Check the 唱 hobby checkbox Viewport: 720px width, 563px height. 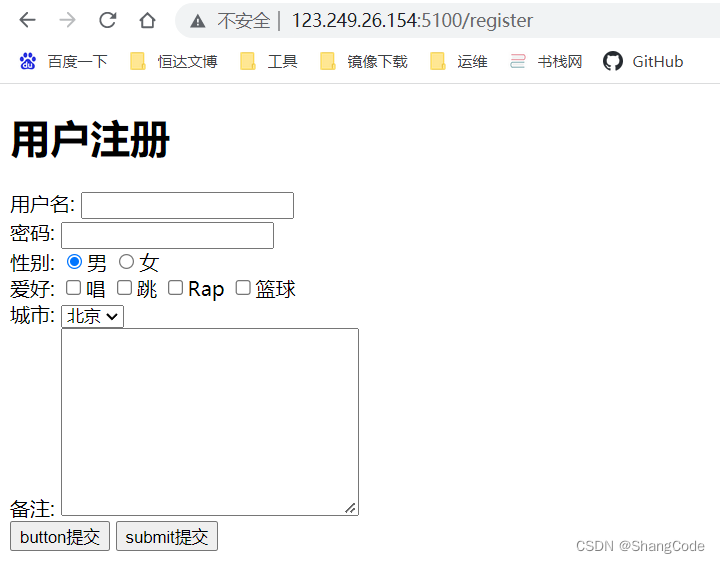click(73, 288)
